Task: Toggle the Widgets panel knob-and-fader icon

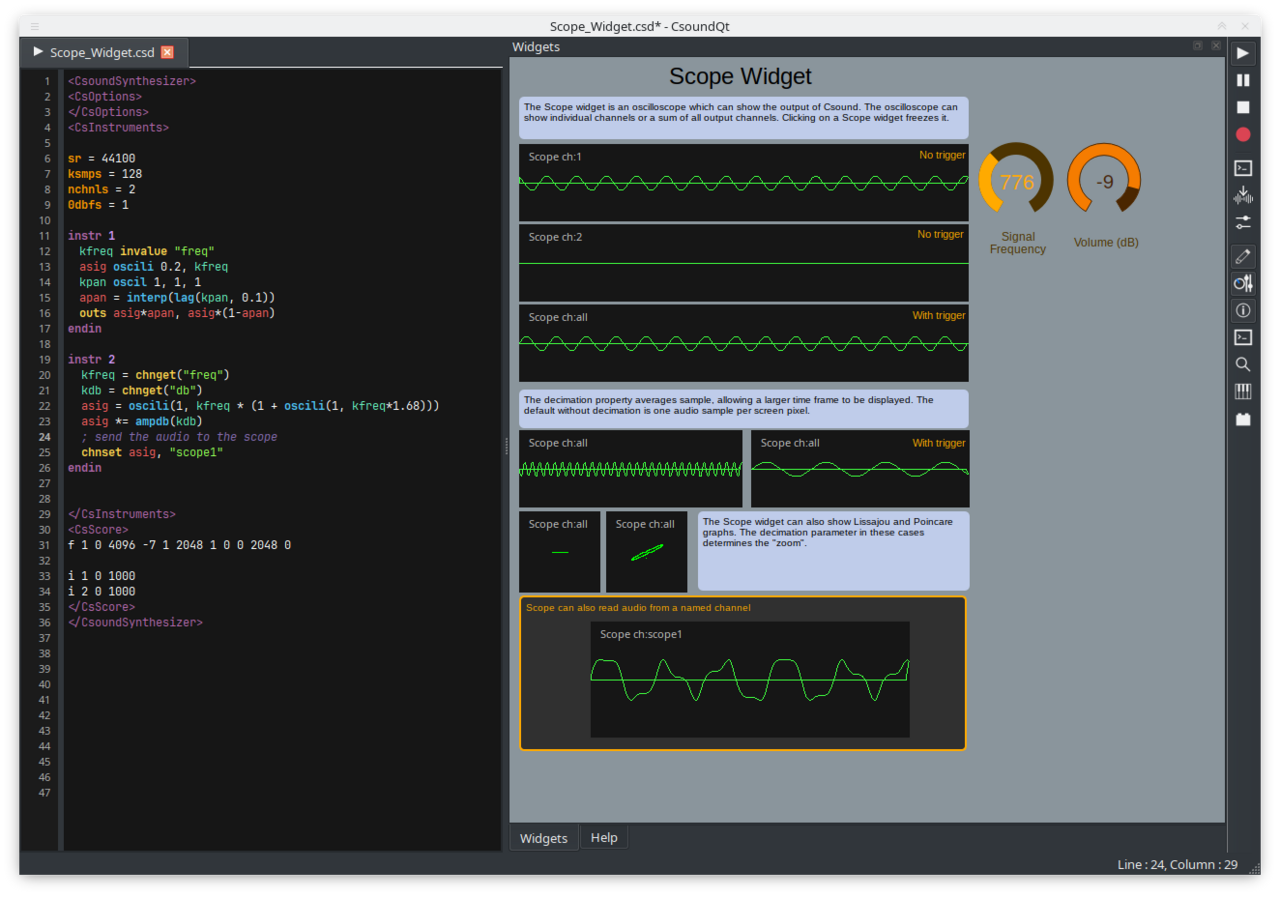Action: pos(1243,283)
